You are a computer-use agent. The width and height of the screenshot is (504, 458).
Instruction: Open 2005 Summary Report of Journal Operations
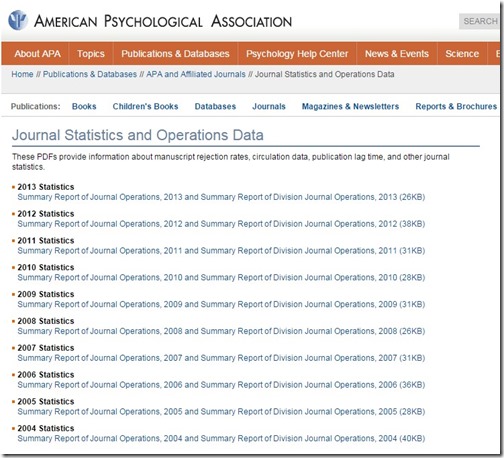221,412
